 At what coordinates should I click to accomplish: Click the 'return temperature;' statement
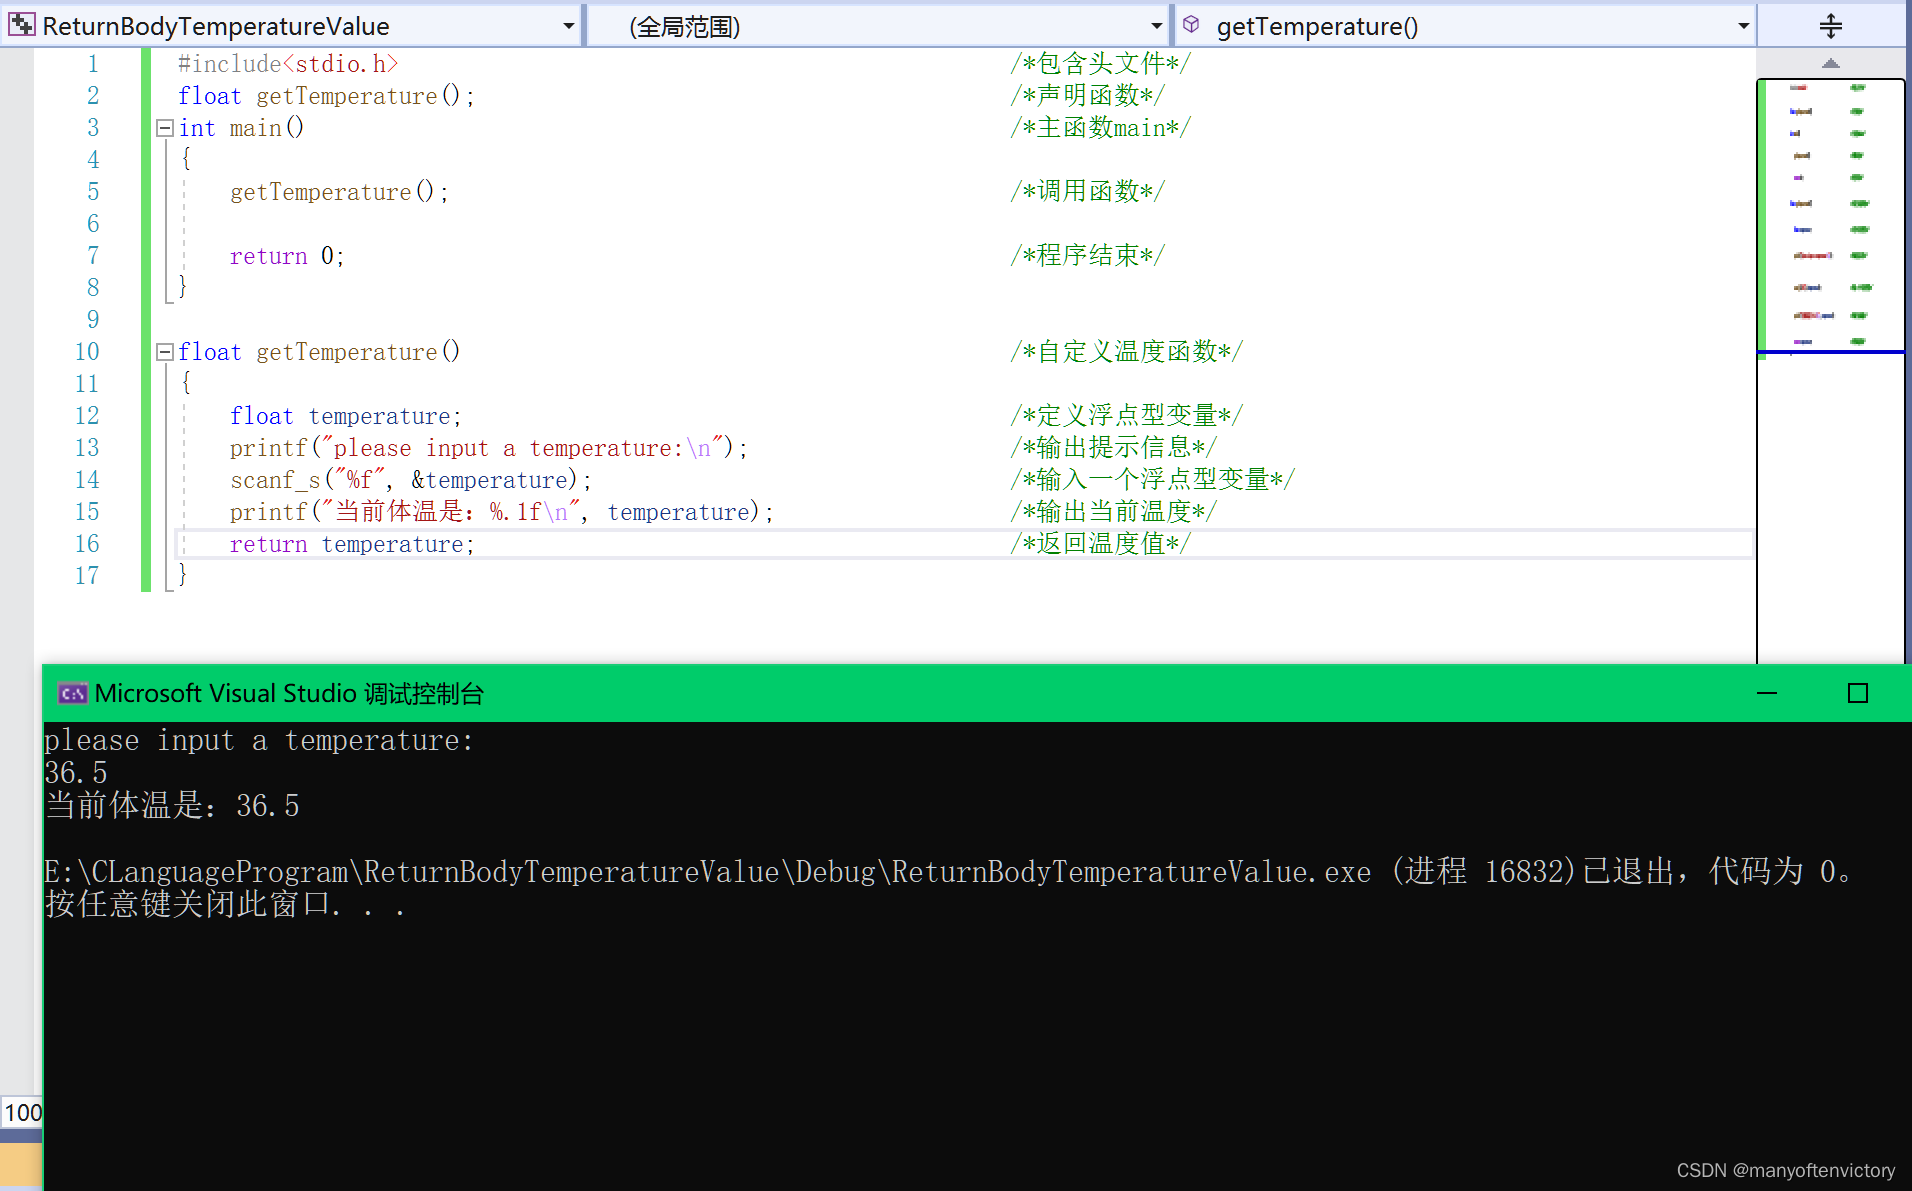pos(352,544)
